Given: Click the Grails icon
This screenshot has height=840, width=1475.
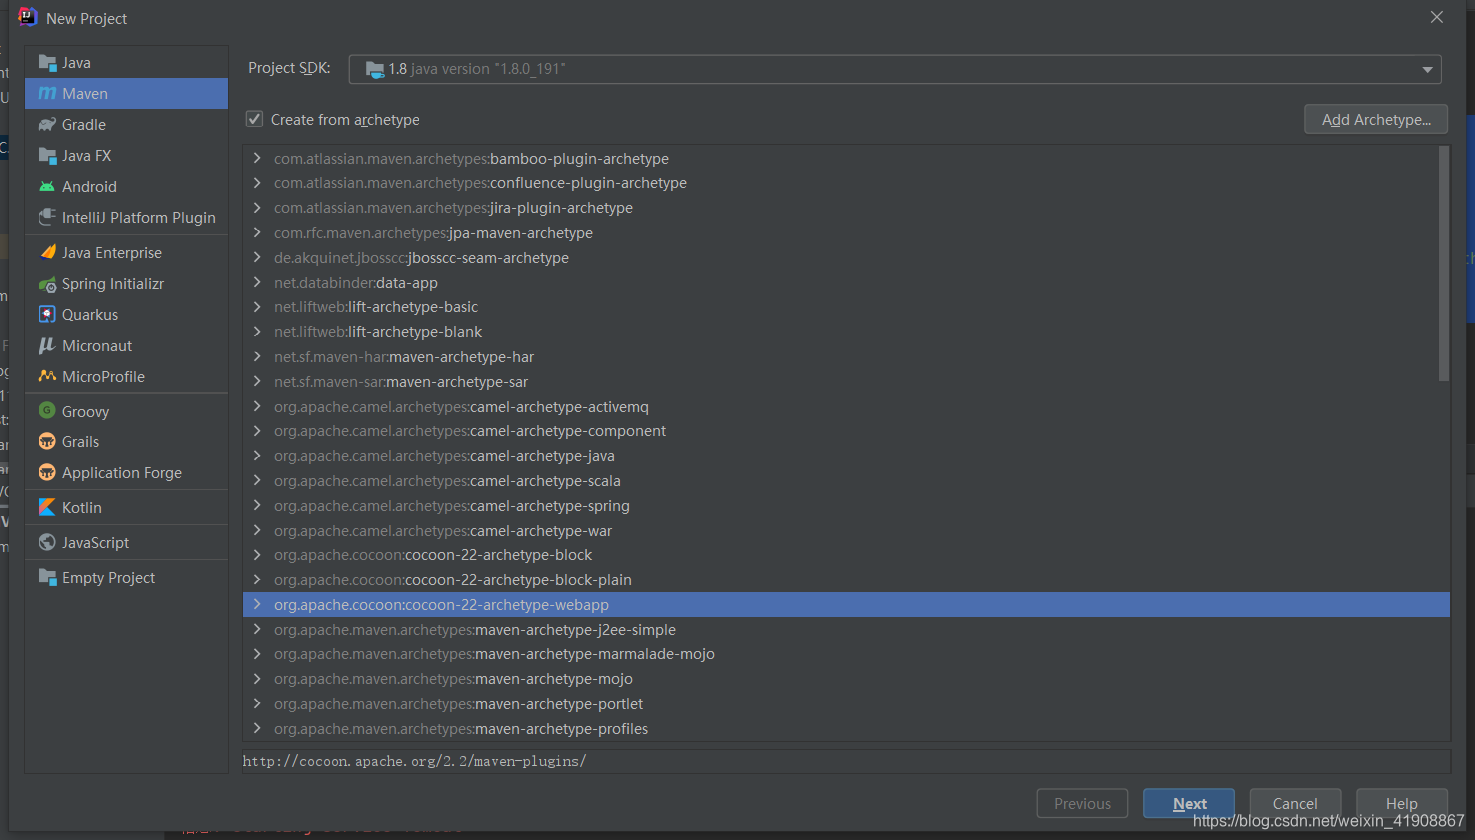Looking at the screenshot, I should tap(47, 442).
